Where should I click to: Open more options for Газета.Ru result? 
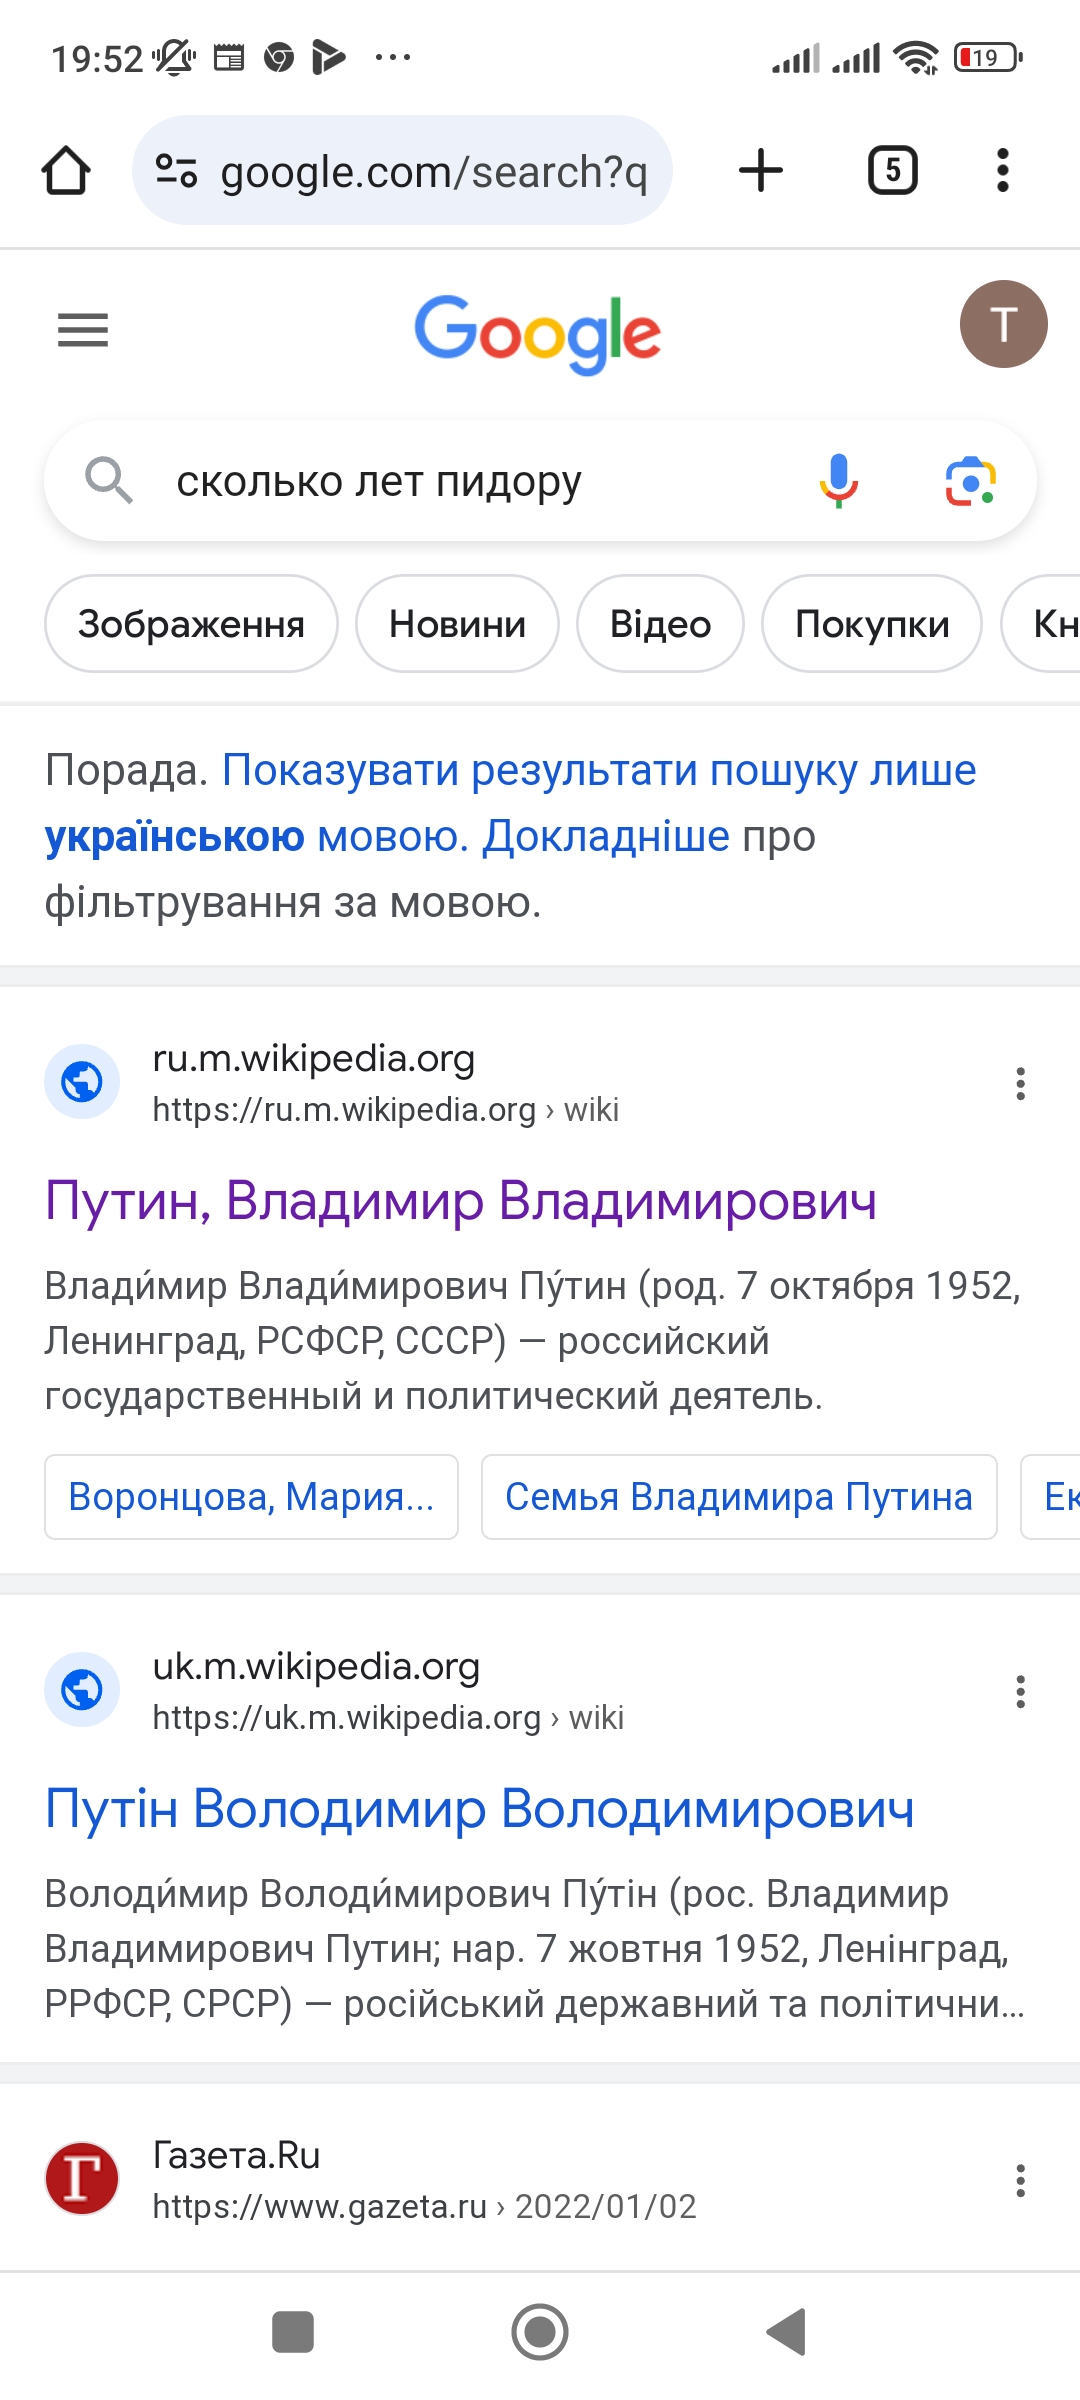(1020, 2180)
